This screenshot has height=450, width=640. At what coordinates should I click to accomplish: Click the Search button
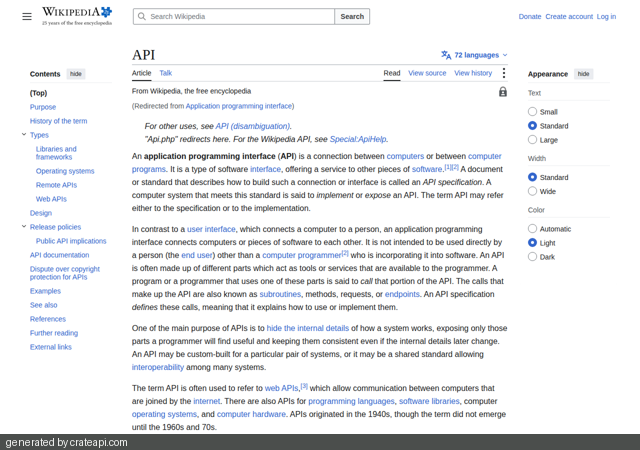click(352, 16)
